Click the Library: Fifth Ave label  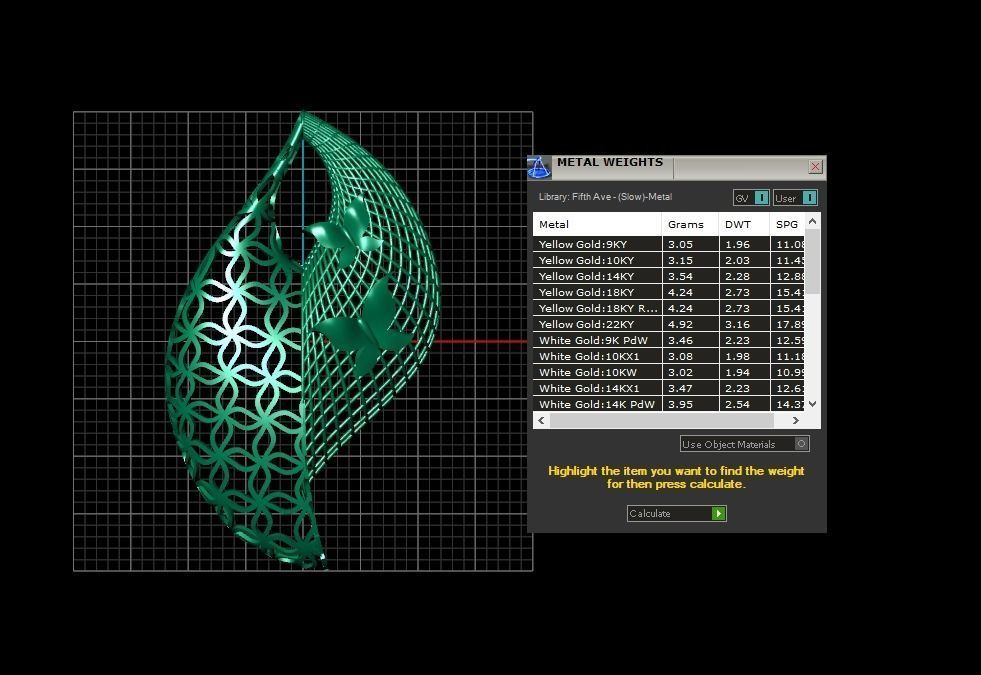coord(605,197)
